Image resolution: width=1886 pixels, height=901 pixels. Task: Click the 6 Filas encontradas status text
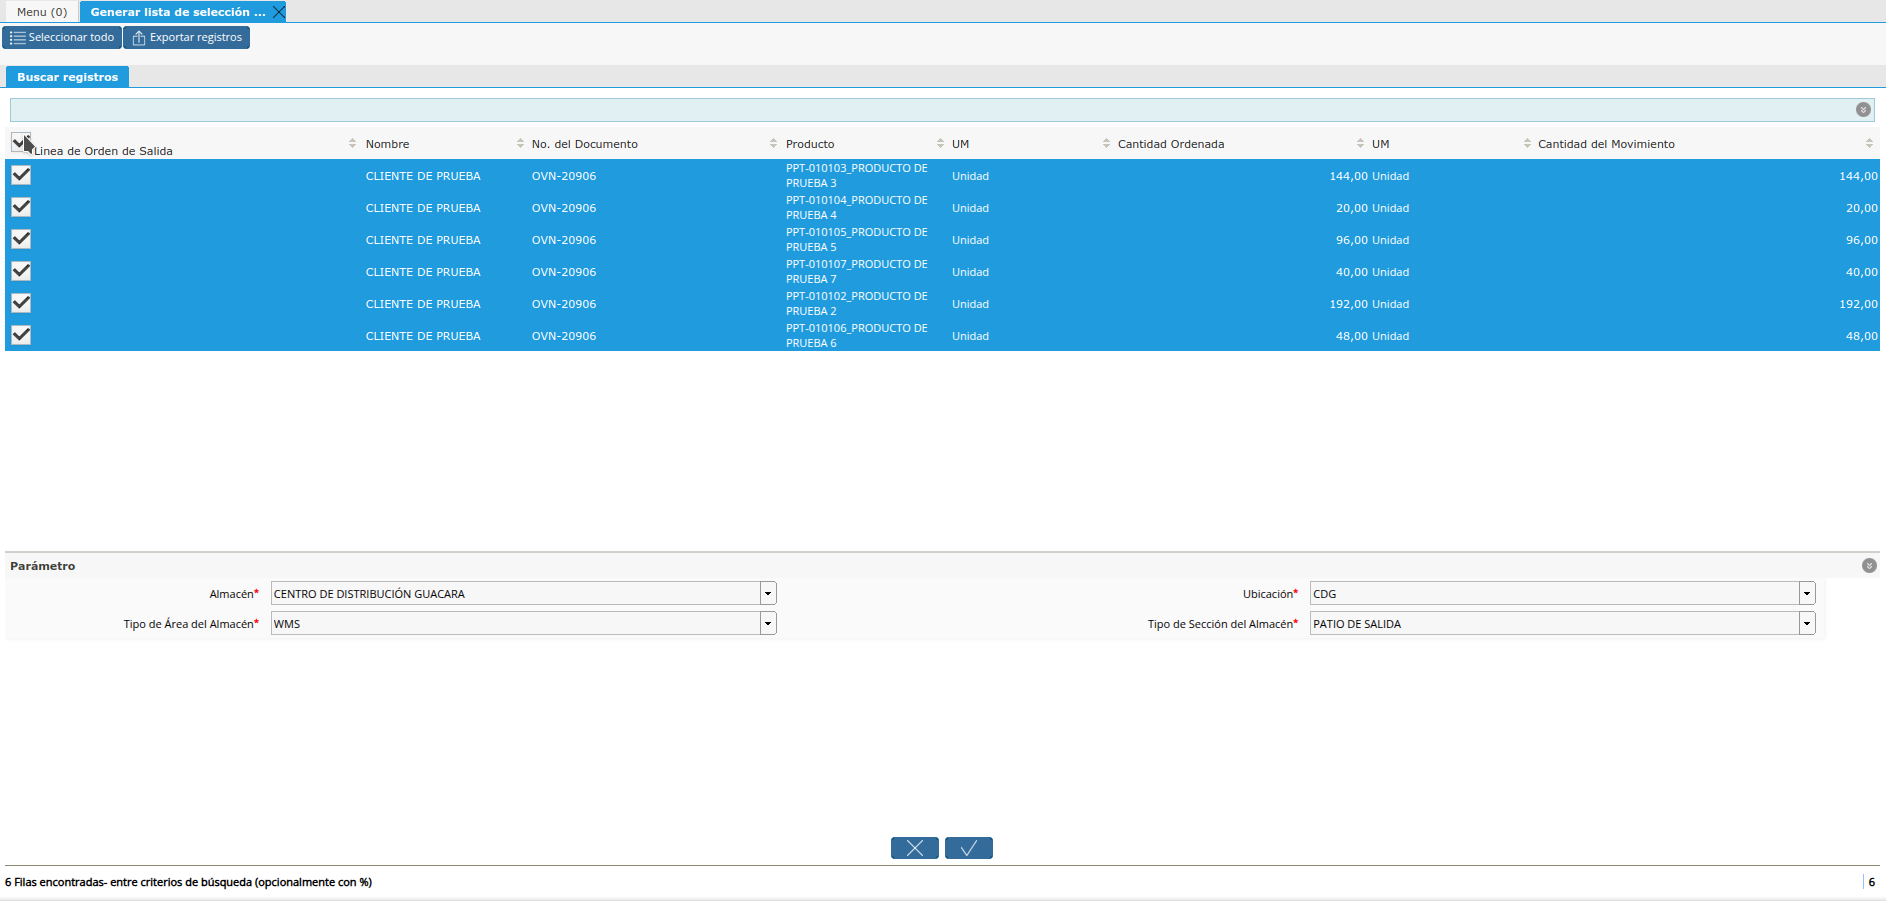click(188, 882)
